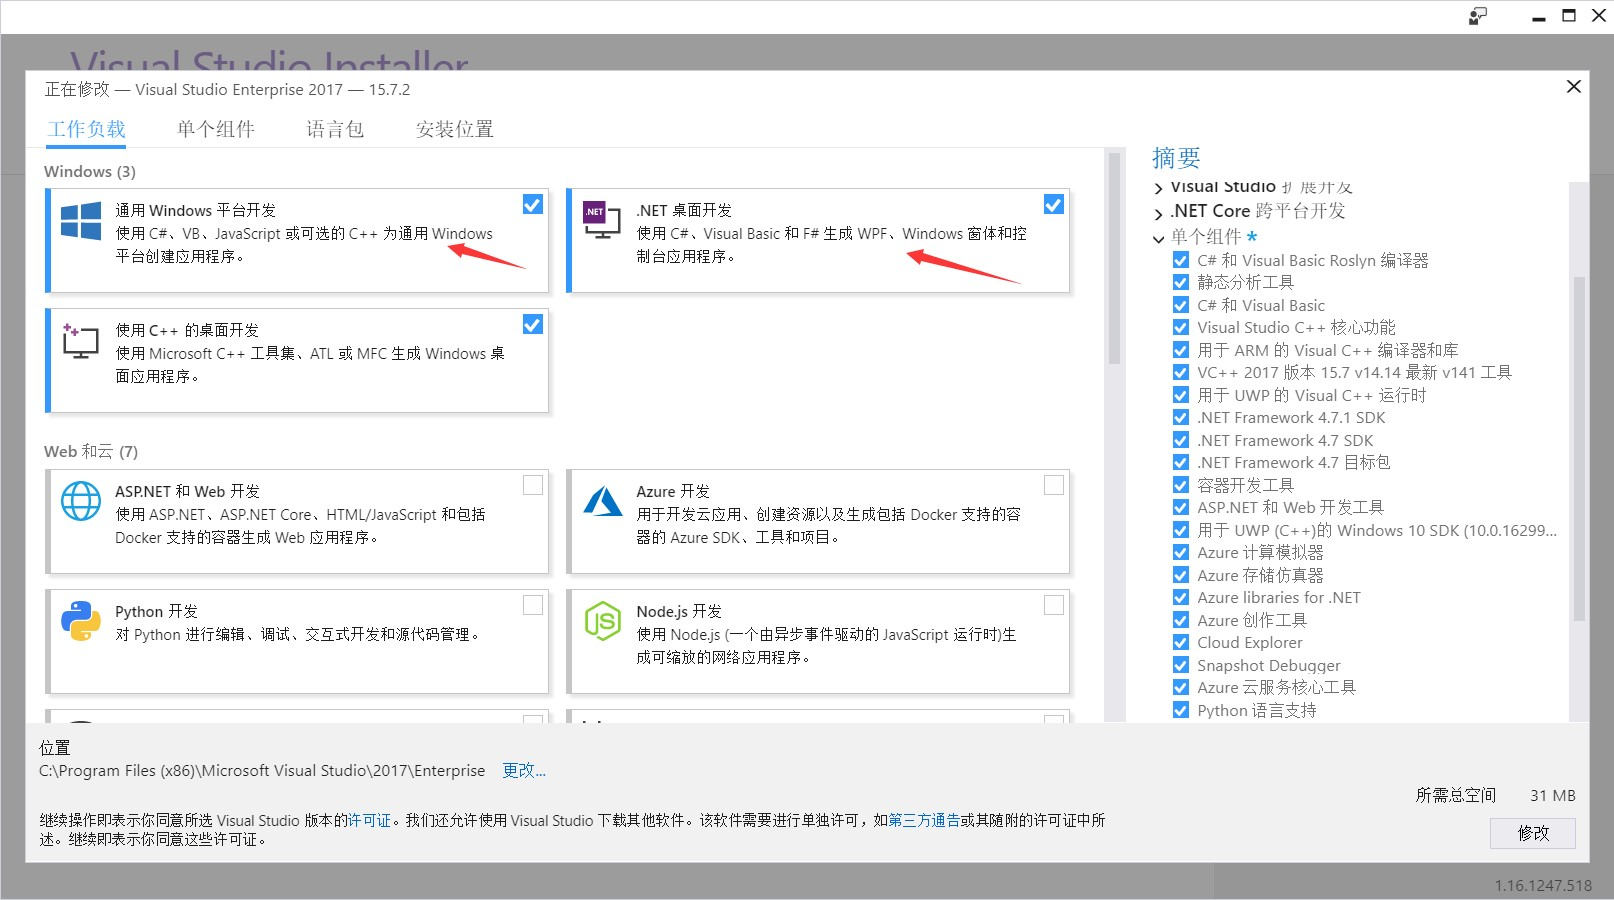Uncheck Visual Studio C++ 核心功能

(x=1181, y=327)
